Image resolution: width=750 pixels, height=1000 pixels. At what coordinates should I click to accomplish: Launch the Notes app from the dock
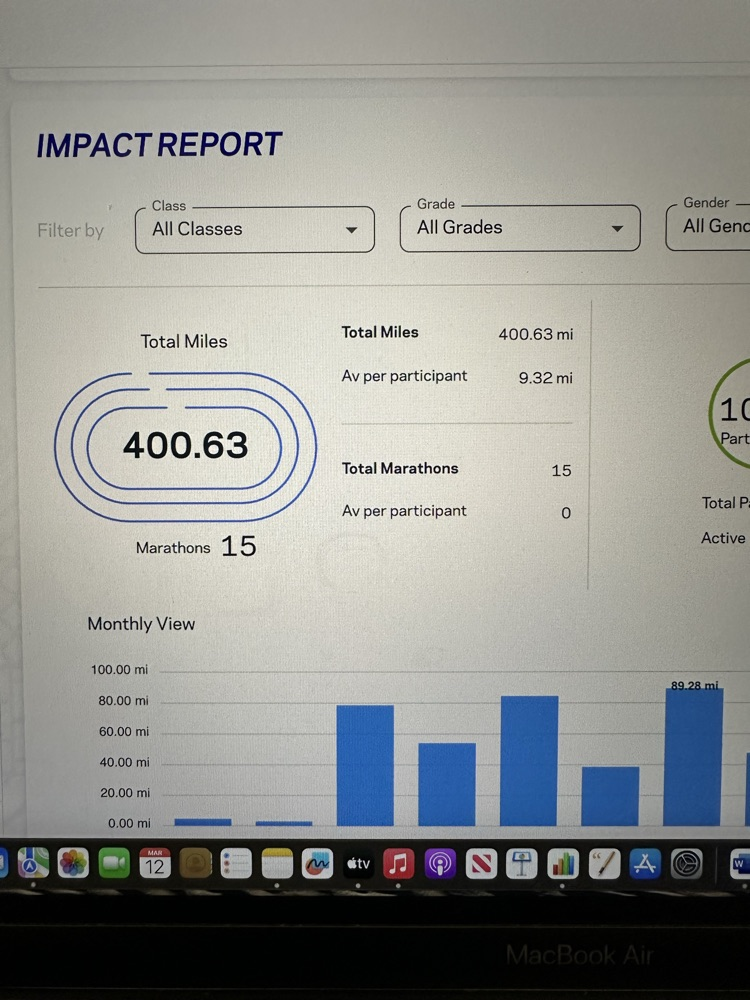tap(277, 863)
